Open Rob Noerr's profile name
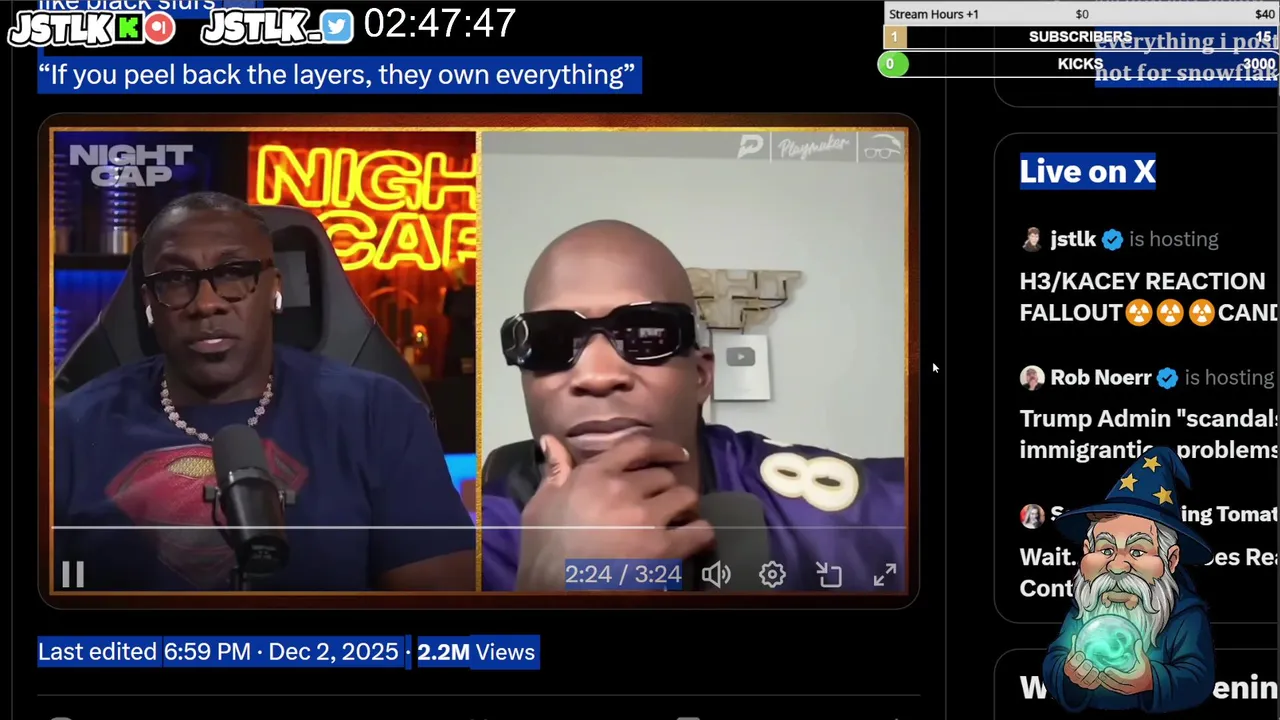This screenshot has height=720, width=1280. coord(1100,377)
